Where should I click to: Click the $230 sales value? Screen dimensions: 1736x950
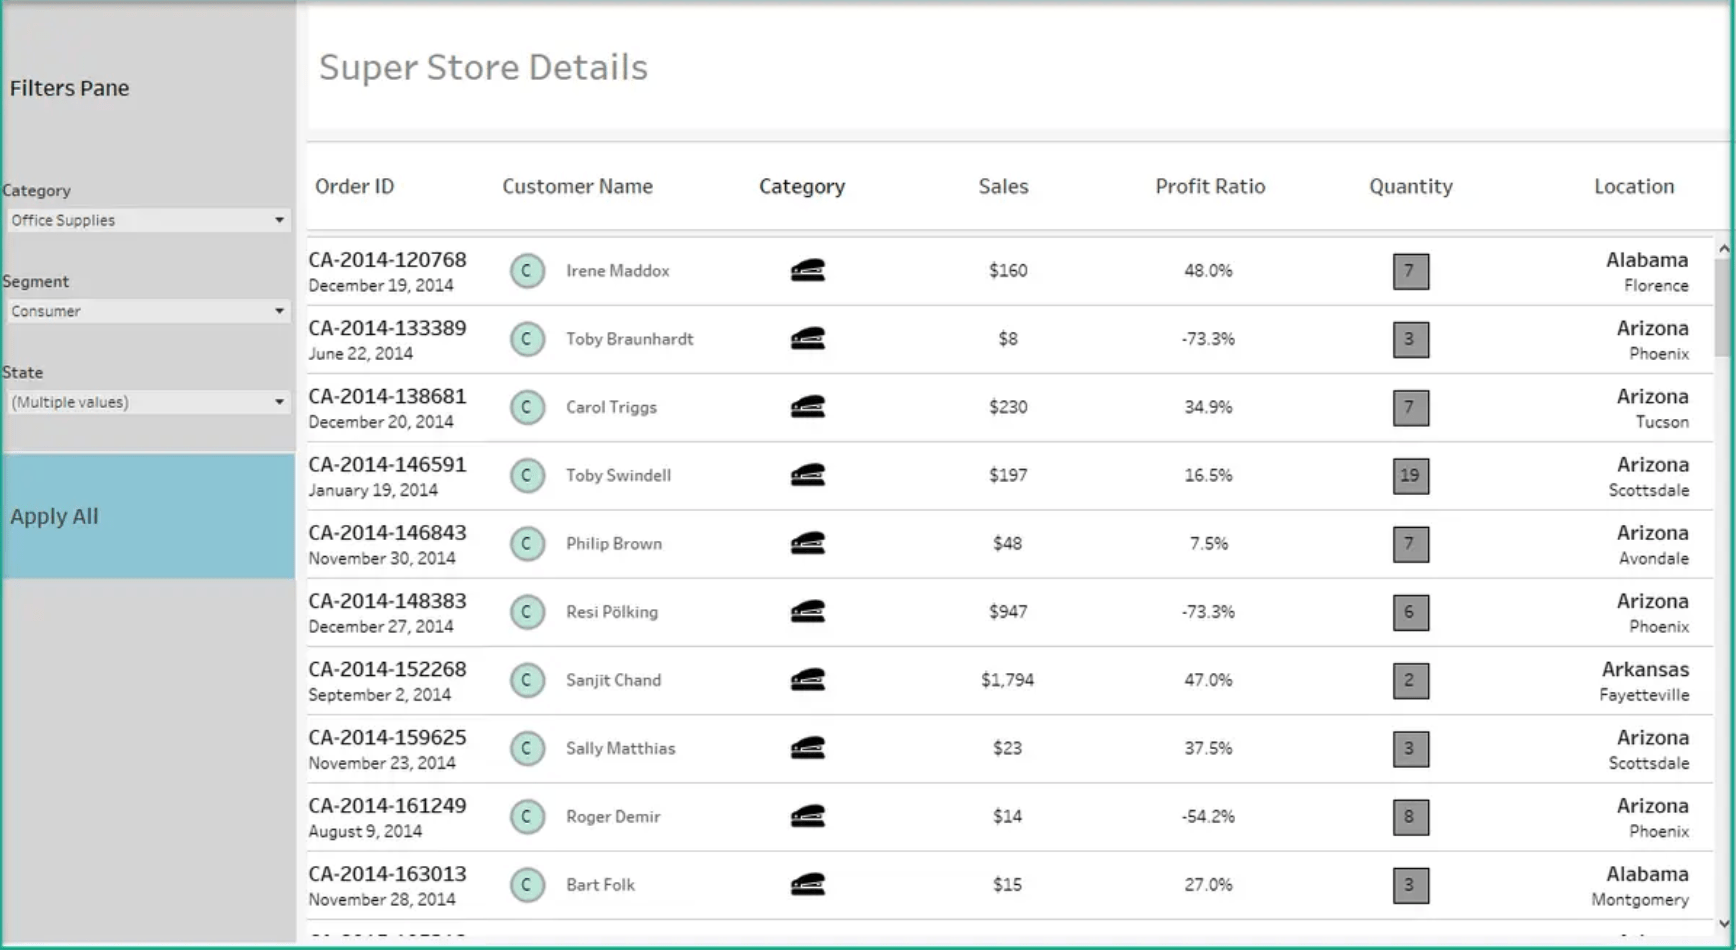[x=1007, y=407]
